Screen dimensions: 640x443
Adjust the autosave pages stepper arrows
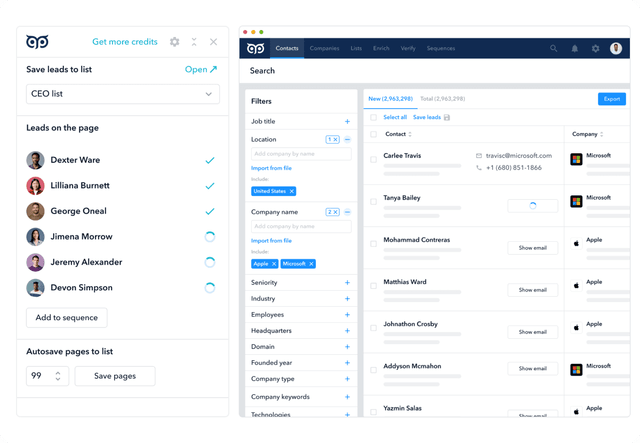tap(58, 376)
